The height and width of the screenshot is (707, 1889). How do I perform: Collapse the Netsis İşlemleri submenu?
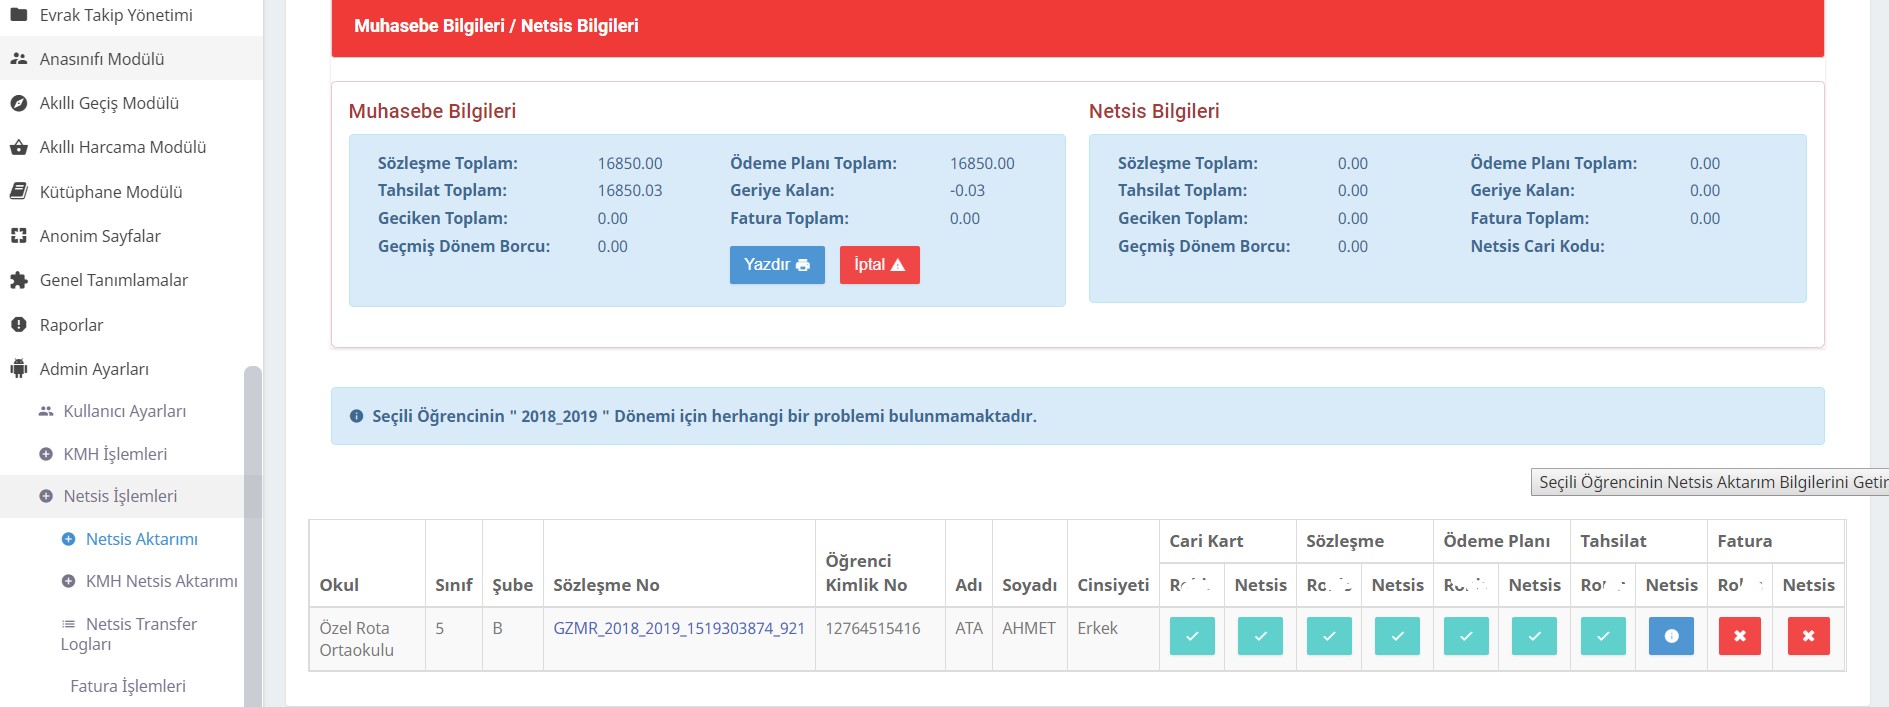click(120, 496)
